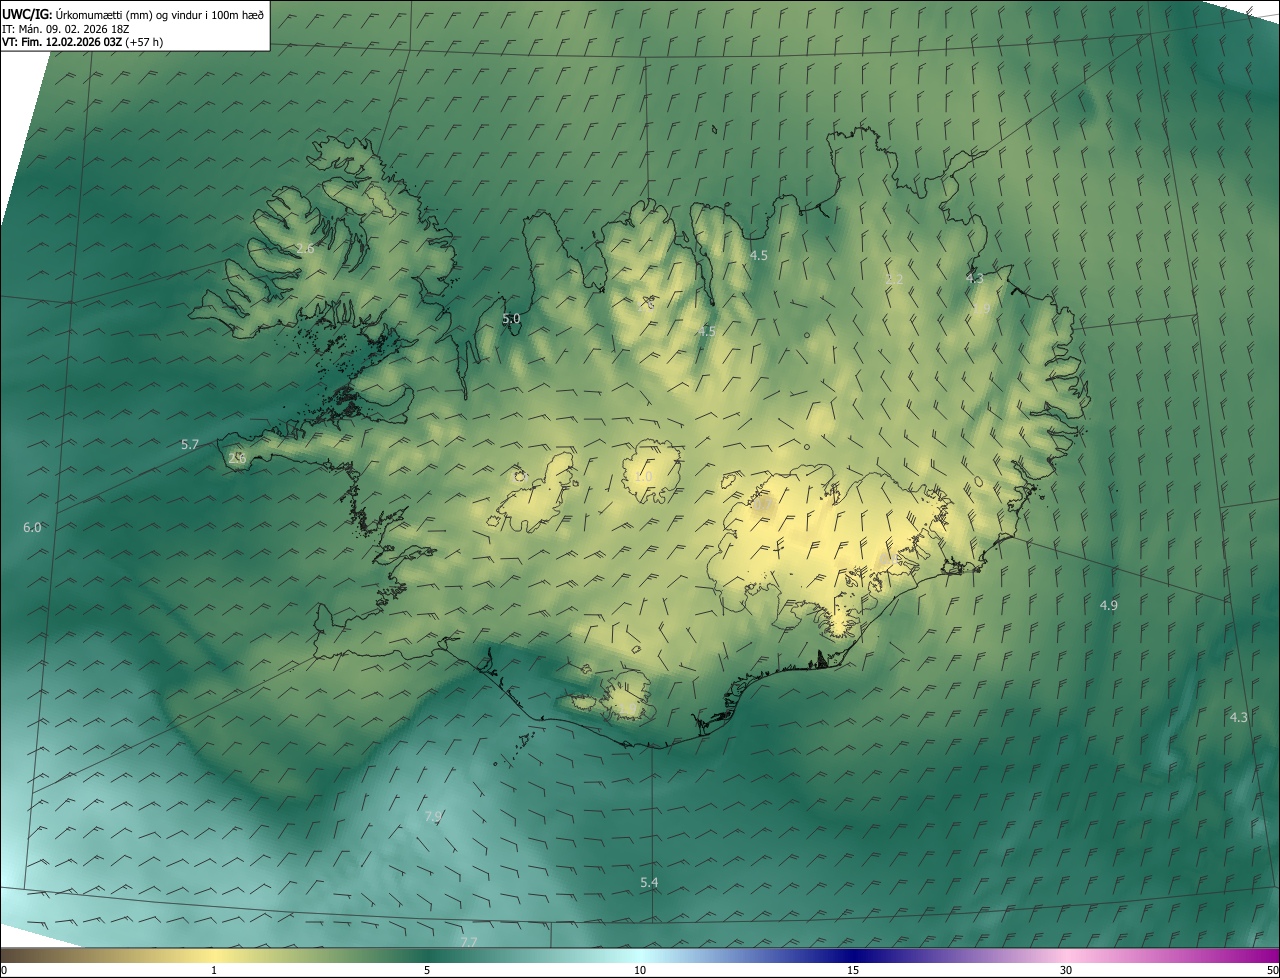This screenshot has height=978, width=1280.
Task: Click the color scale label 15
Action: tap(853, 970)
